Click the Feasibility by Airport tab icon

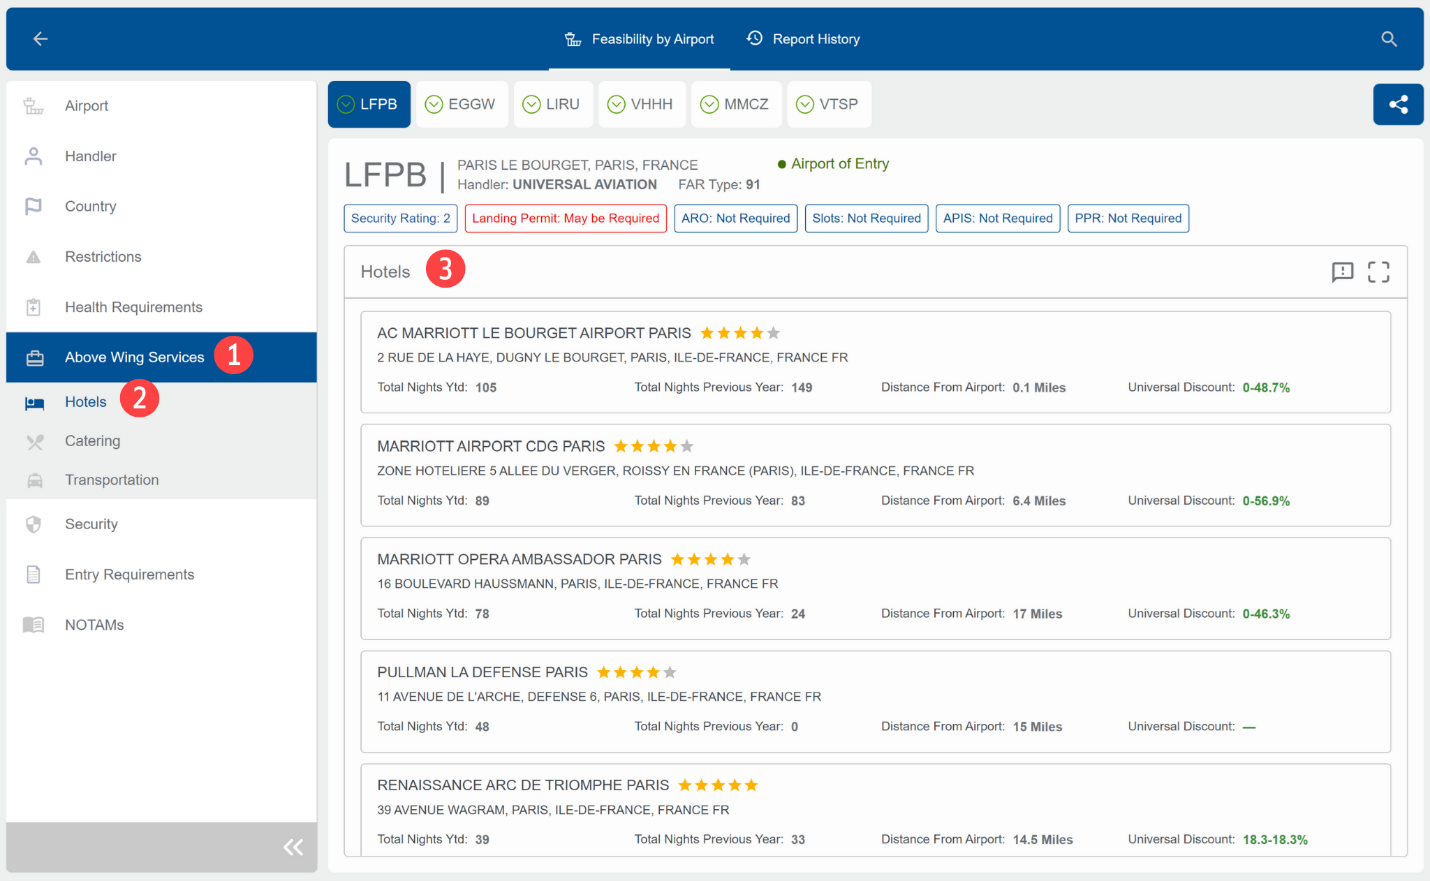point(573,39)
